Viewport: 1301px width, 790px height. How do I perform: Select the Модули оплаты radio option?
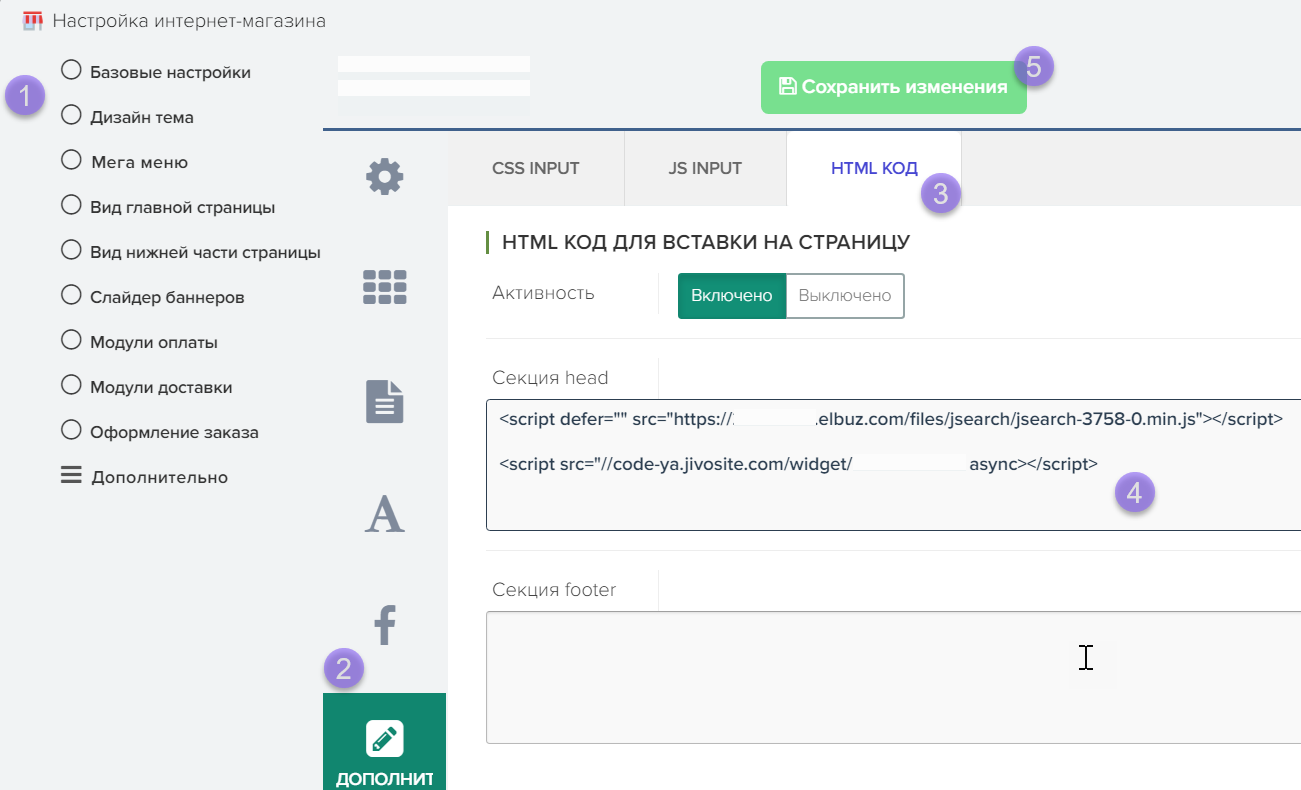click(71, 341)
